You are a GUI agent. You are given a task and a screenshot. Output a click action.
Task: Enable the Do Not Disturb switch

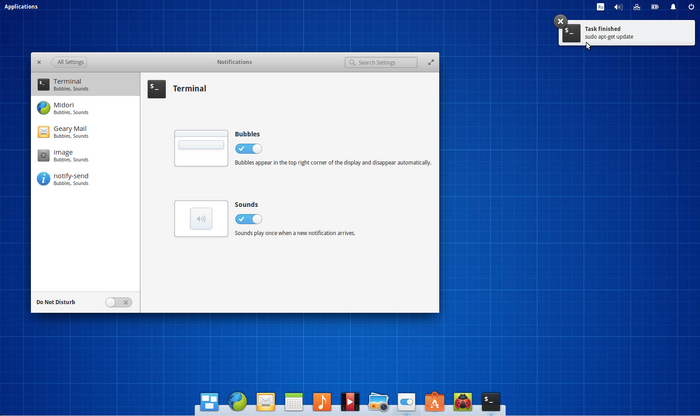[x=118, y=302]
